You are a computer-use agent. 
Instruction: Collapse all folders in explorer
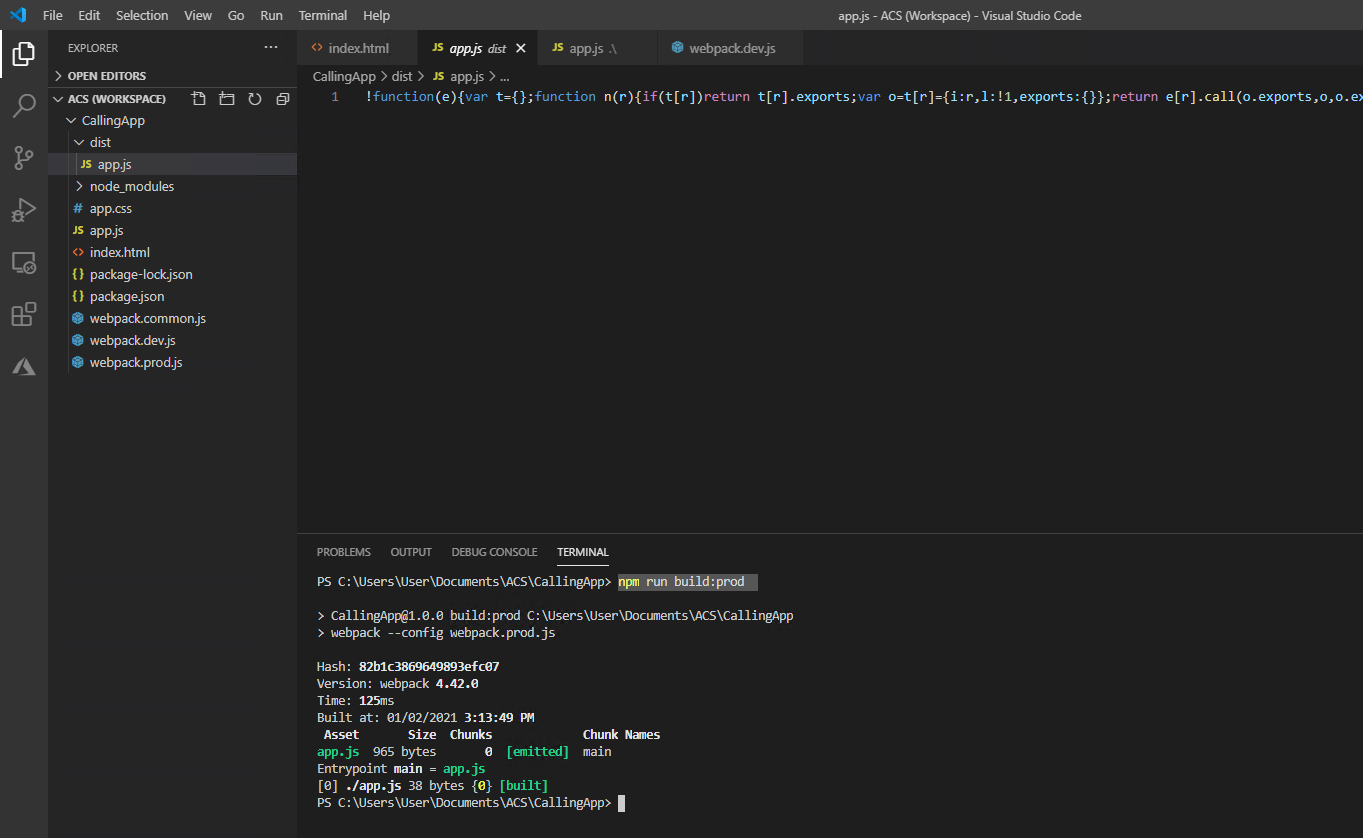[x=283, y=99]
